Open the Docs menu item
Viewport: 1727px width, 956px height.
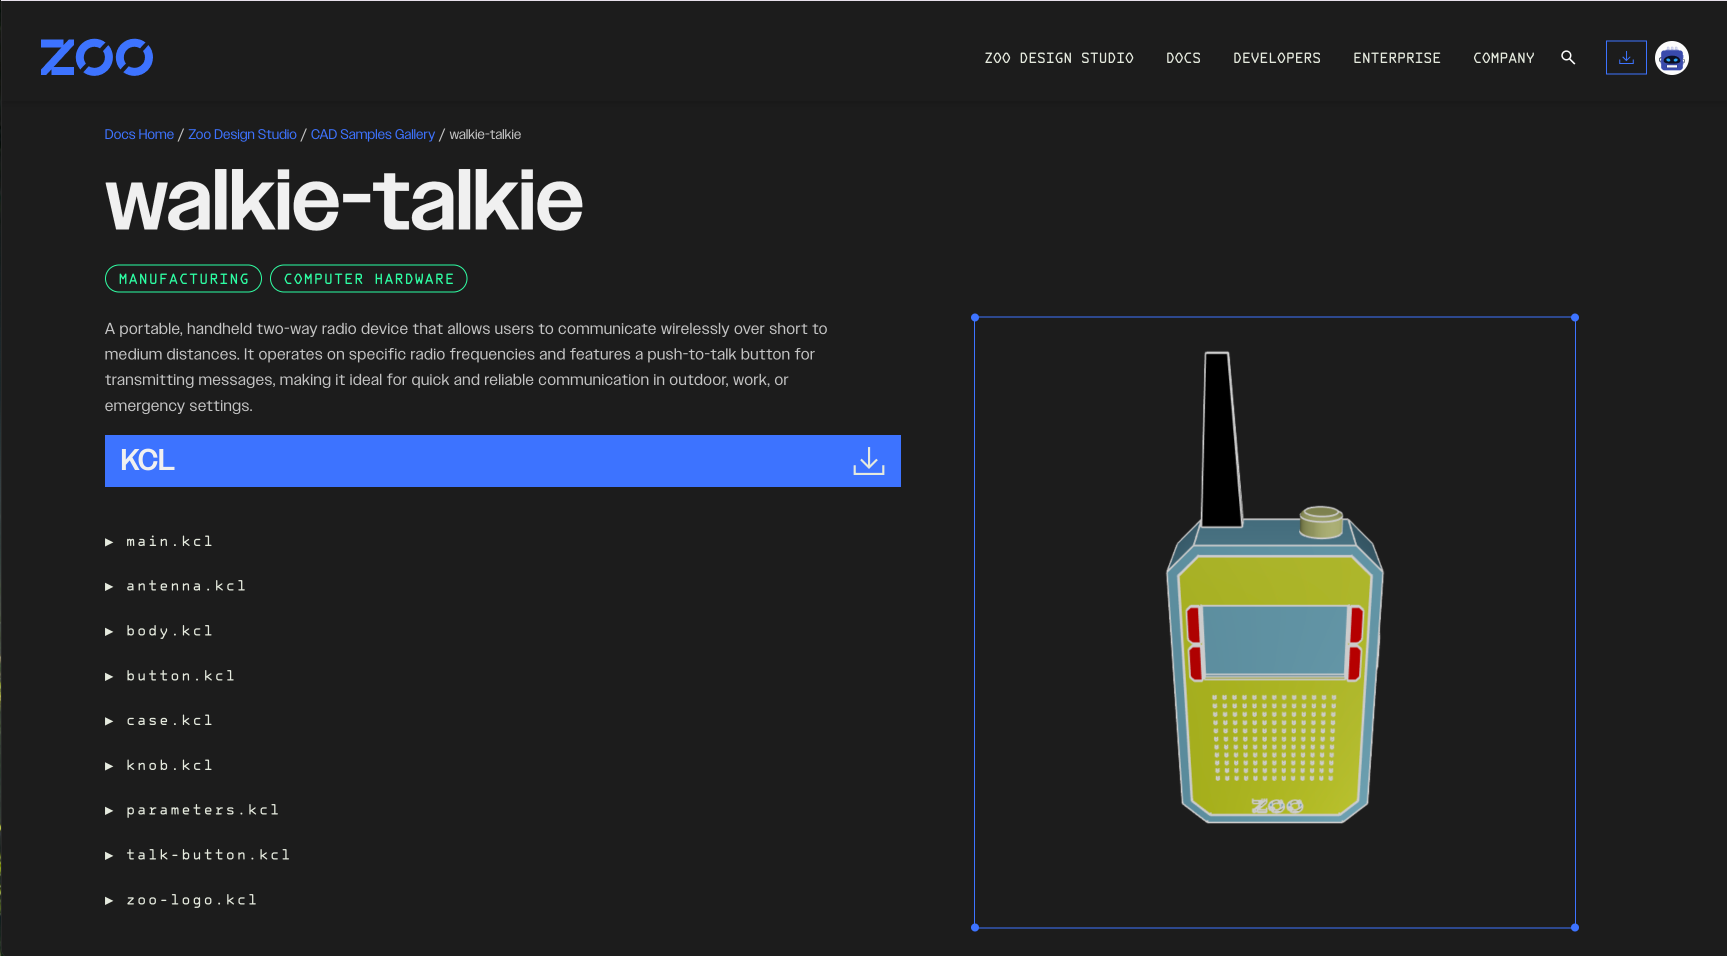pyautogui.click(x=1182, y=58)
